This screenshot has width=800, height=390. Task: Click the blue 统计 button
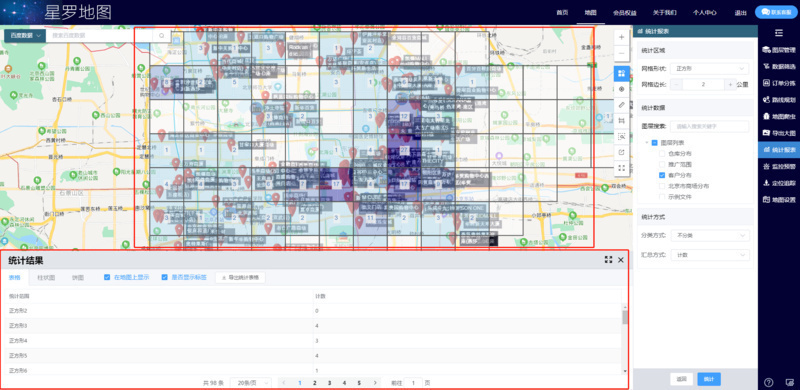(709, 379)
